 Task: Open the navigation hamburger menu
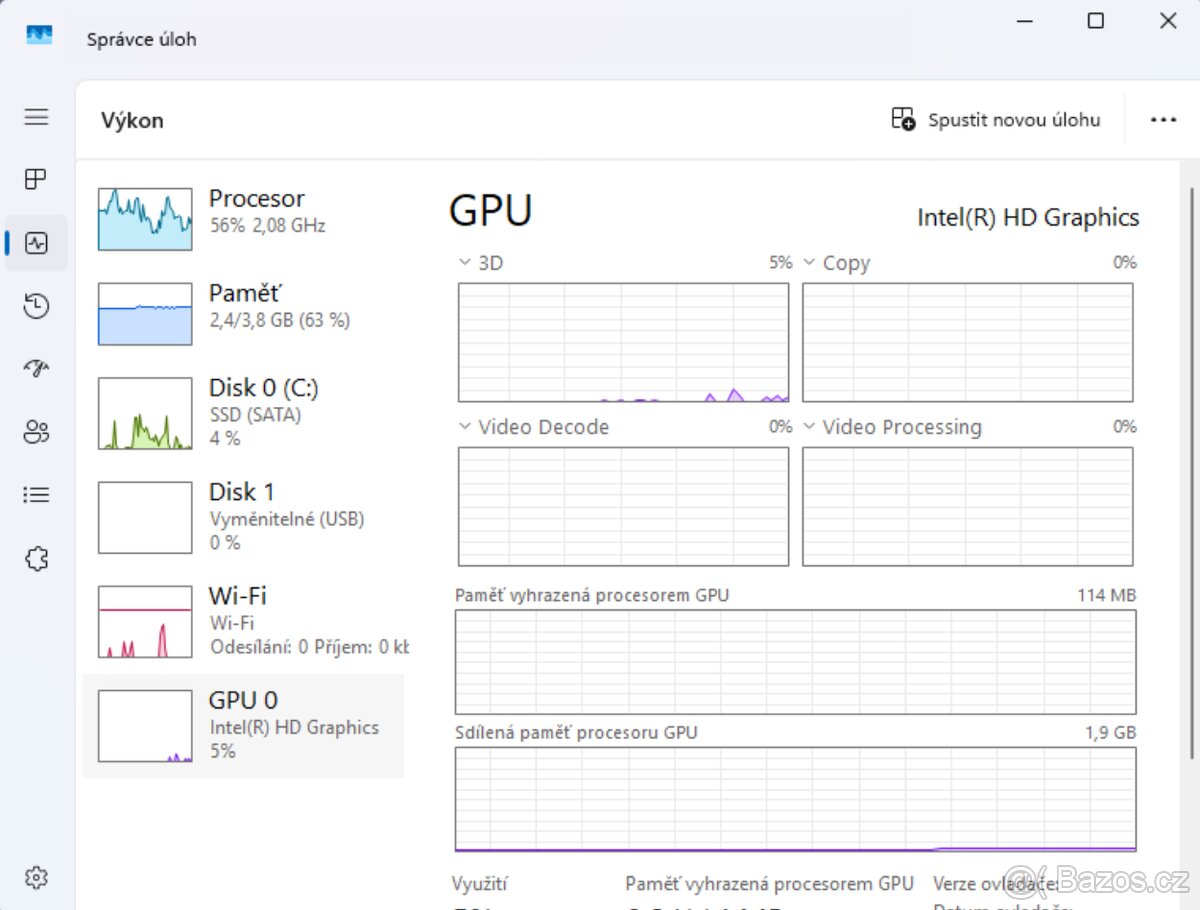36,117
